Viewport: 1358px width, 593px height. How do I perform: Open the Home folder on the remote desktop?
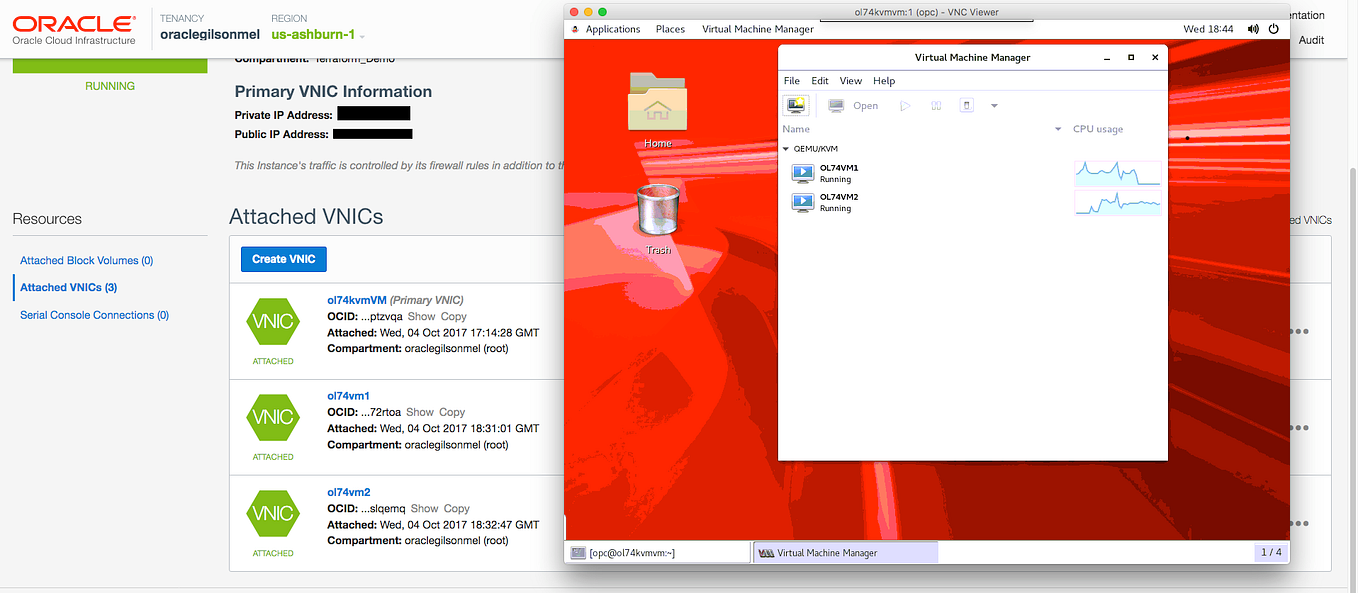click(x=656, y=105)
